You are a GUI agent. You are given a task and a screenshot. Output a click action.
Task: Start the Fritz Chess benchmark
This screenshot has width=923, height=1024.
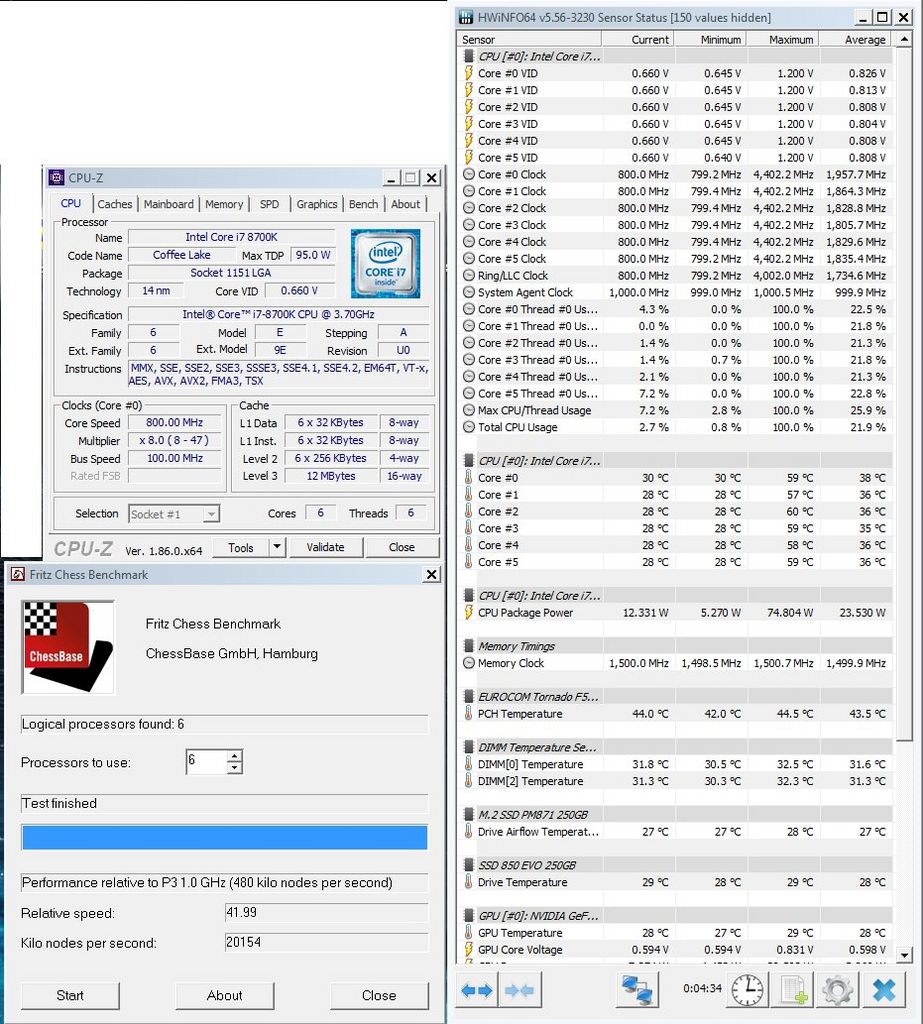(x=70, y=995)
